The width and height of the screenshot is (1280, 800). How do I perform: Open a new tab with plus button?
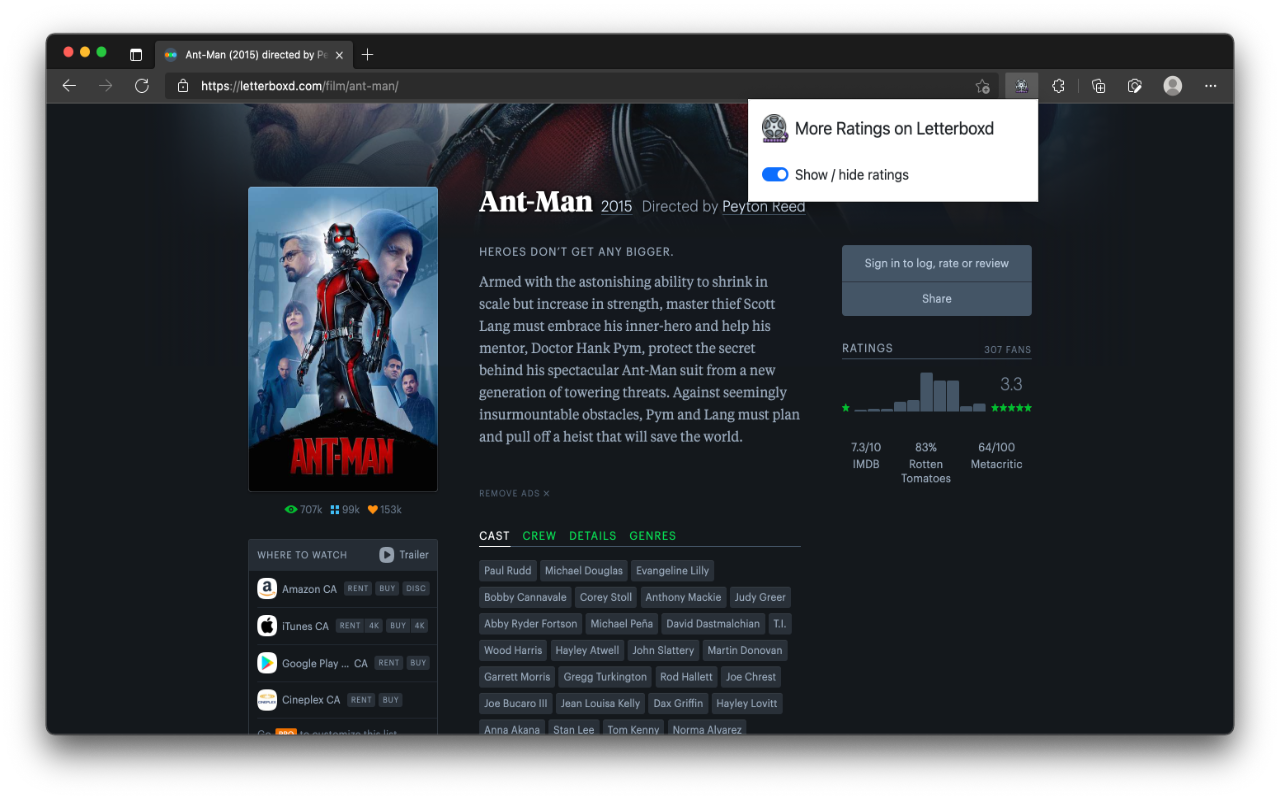pyautogui.click(x=367, y=54)
